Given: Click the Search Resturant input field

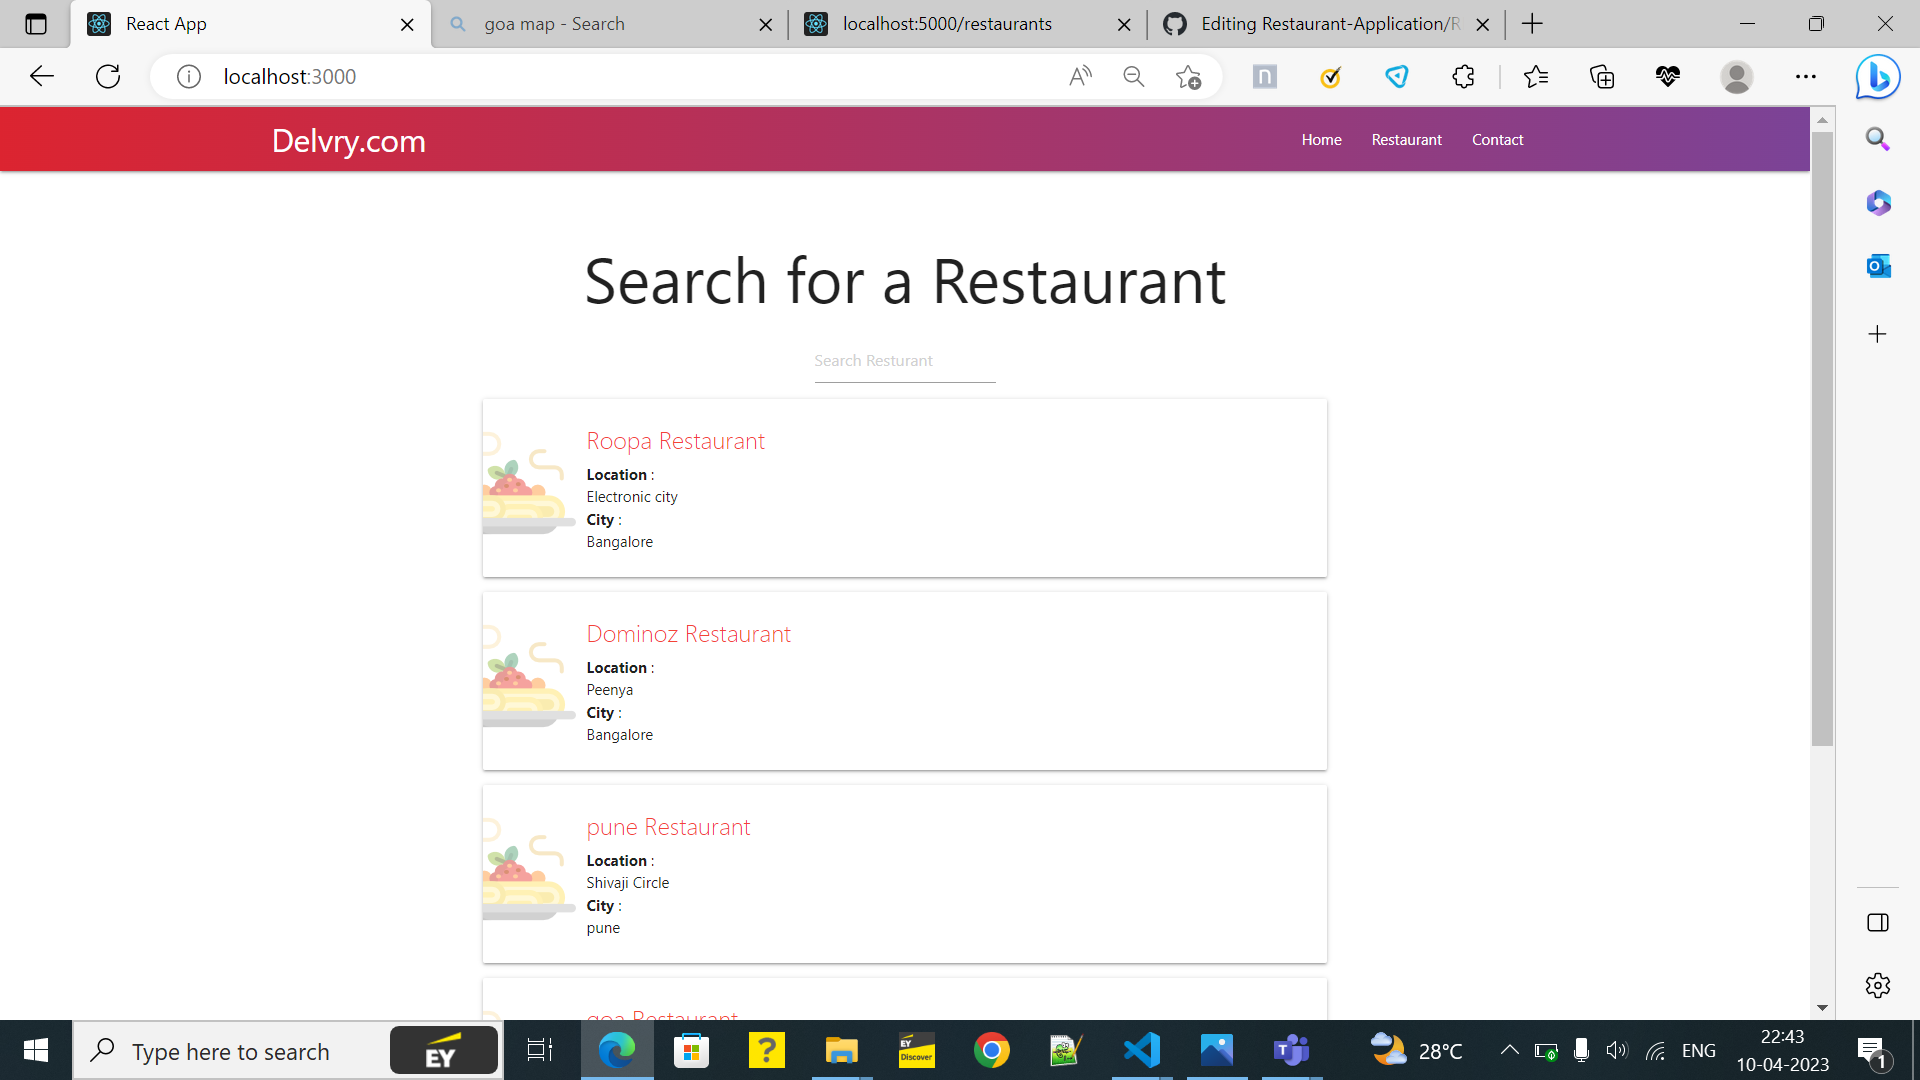Looking at the screenshot, I should (904, 360).
